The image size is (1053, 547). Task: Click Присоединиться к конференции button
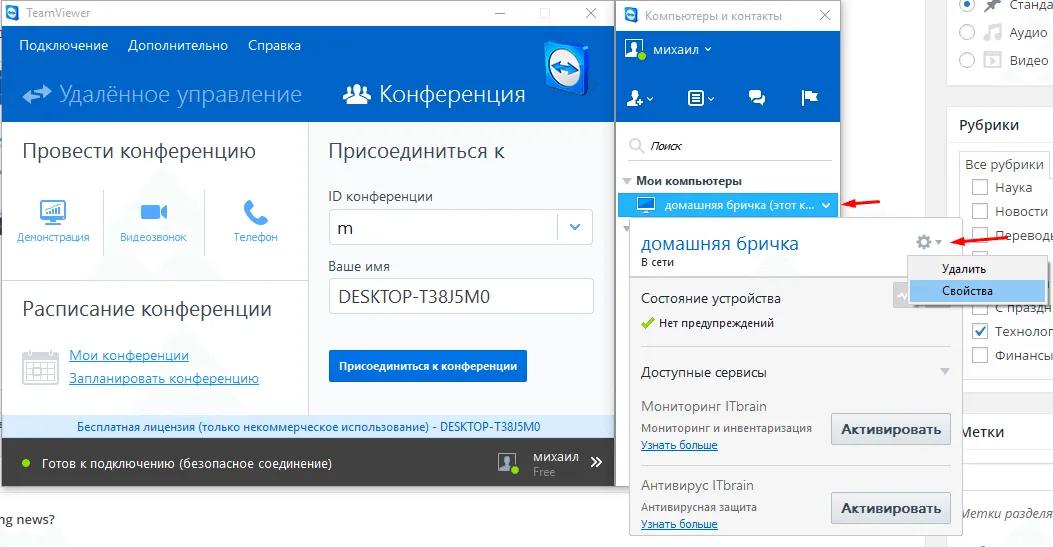tap(427, 366)
